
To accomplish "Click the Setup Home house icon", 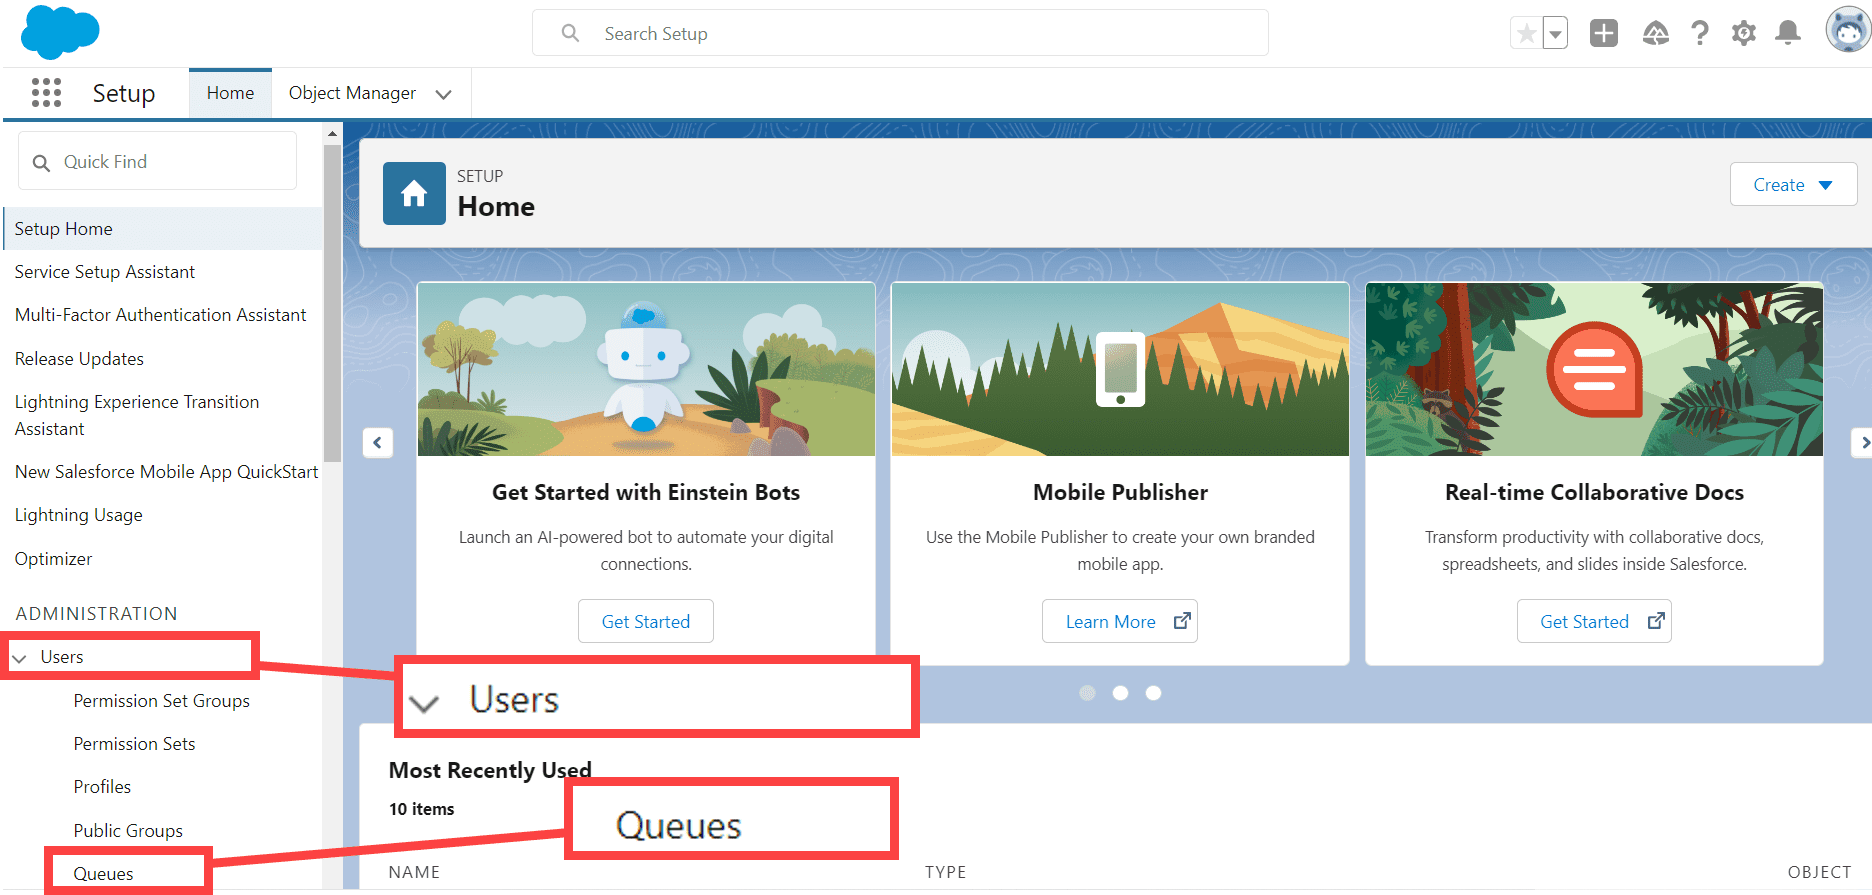I will coord(414,193).
